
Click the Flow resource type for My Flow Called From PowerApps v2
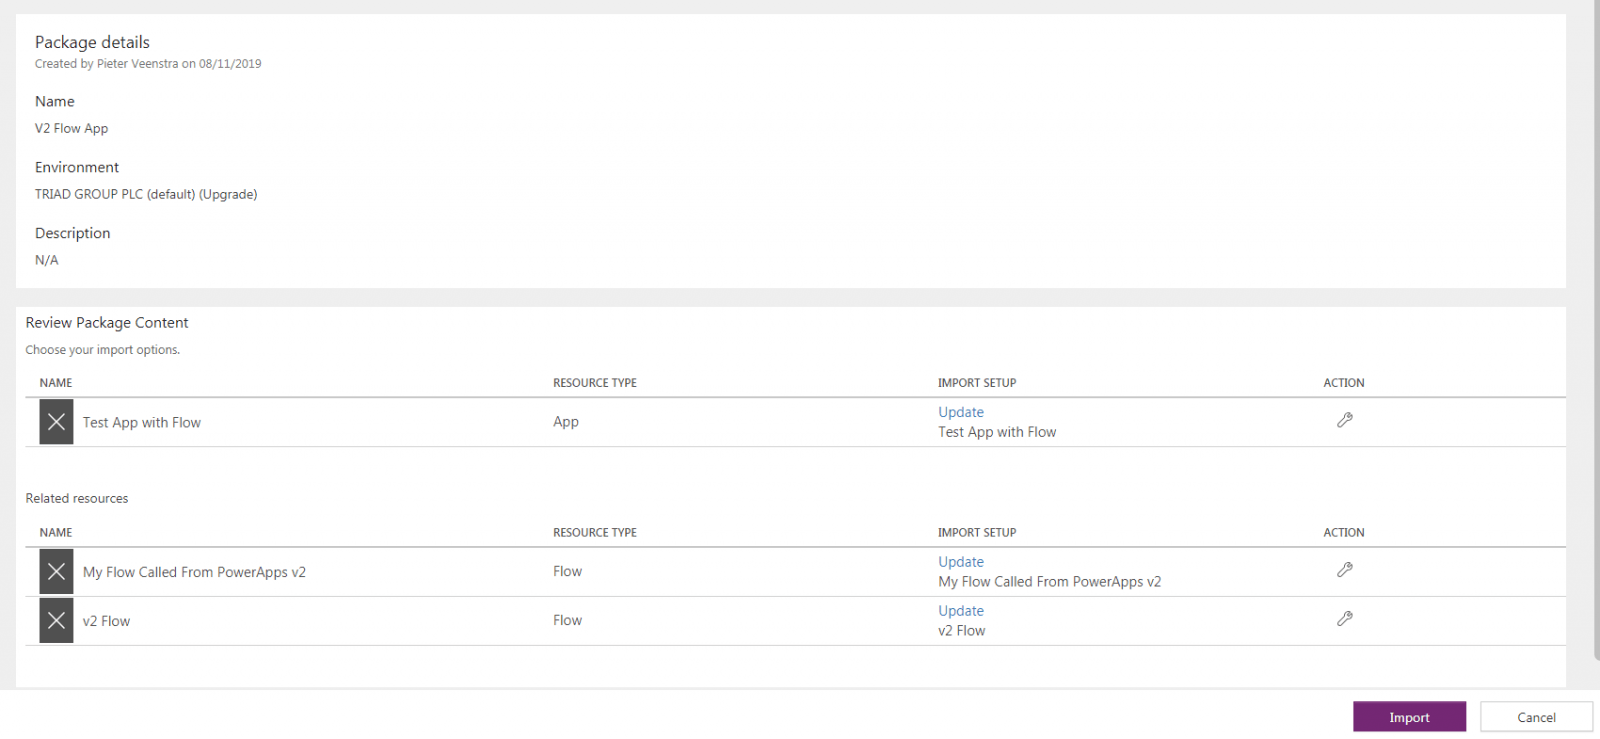coord(567,571)
